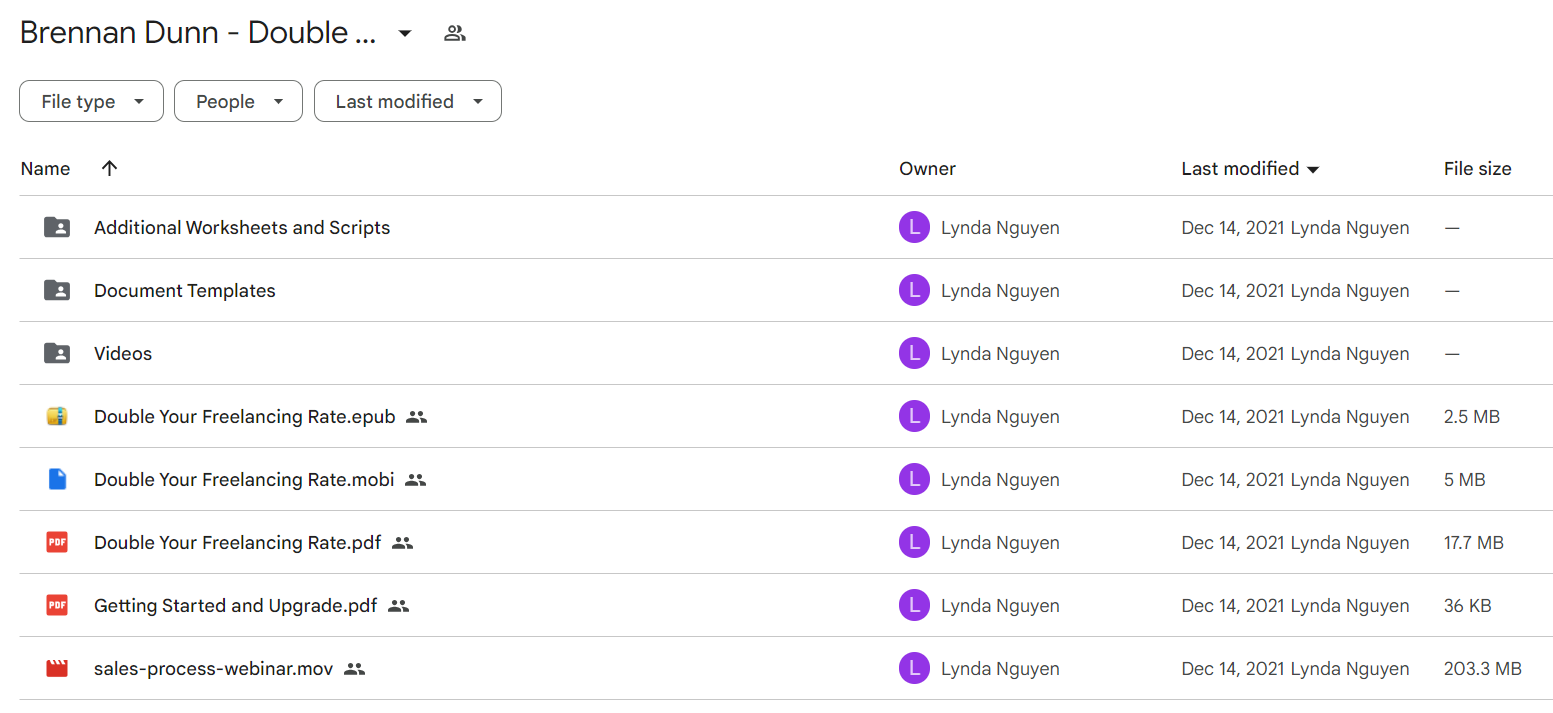Screen dimensions: 1553x713
Task: Click the epub archive file icon
Action: [x=57, y=416]
